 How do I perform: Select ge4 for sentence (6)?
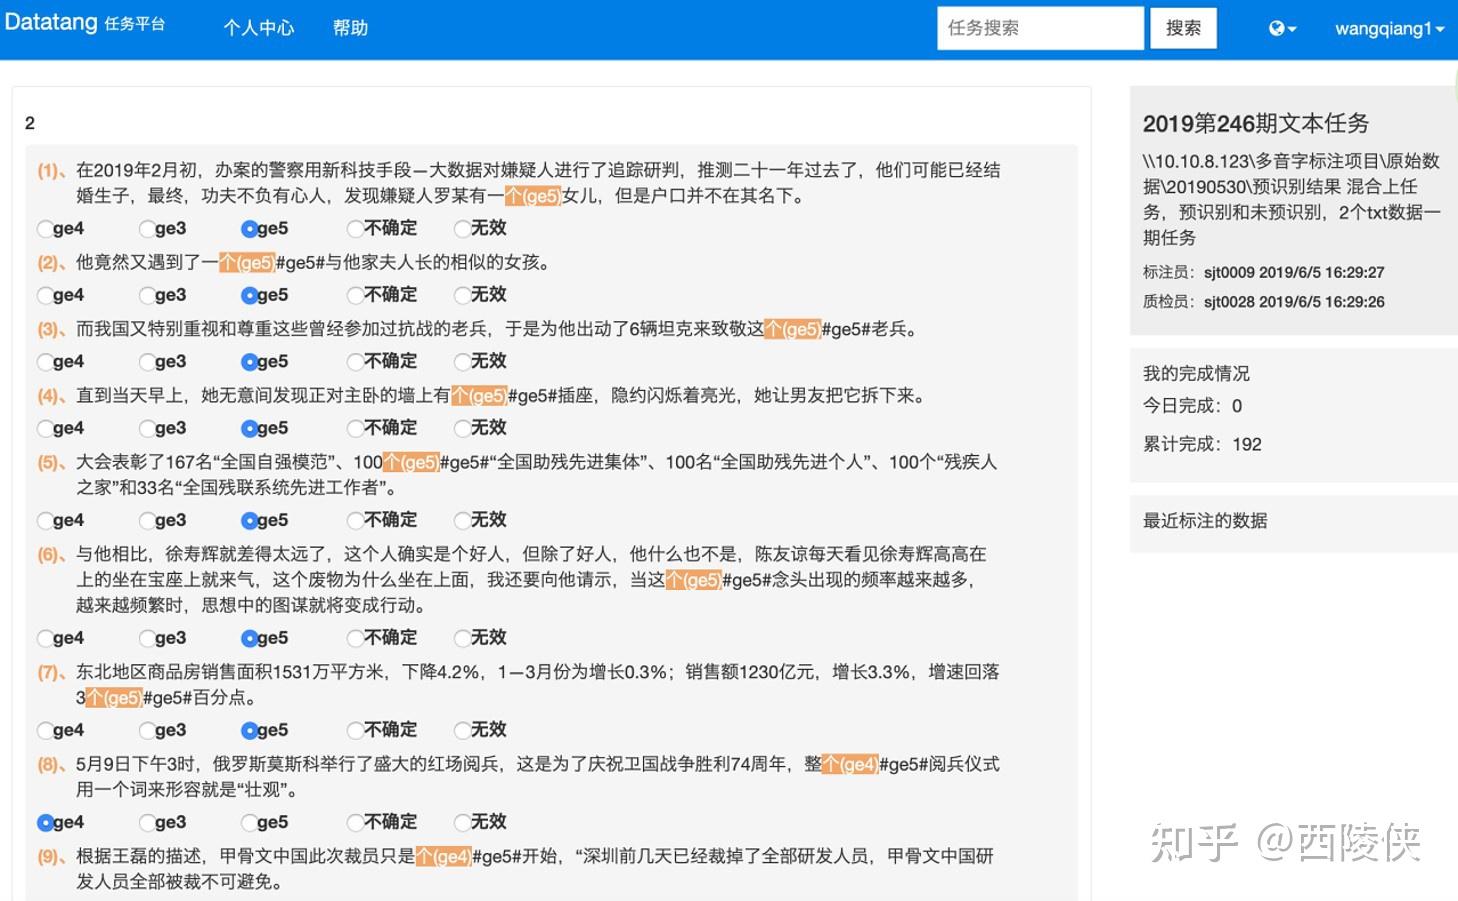(45, 638)
